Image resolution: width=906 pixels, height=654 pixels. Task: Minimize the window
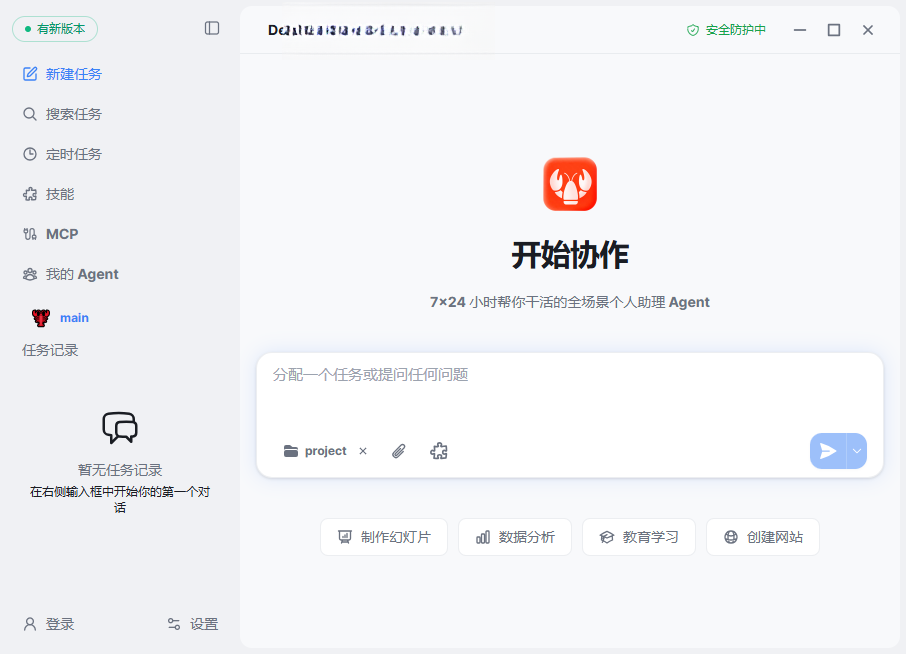[800, 30]
